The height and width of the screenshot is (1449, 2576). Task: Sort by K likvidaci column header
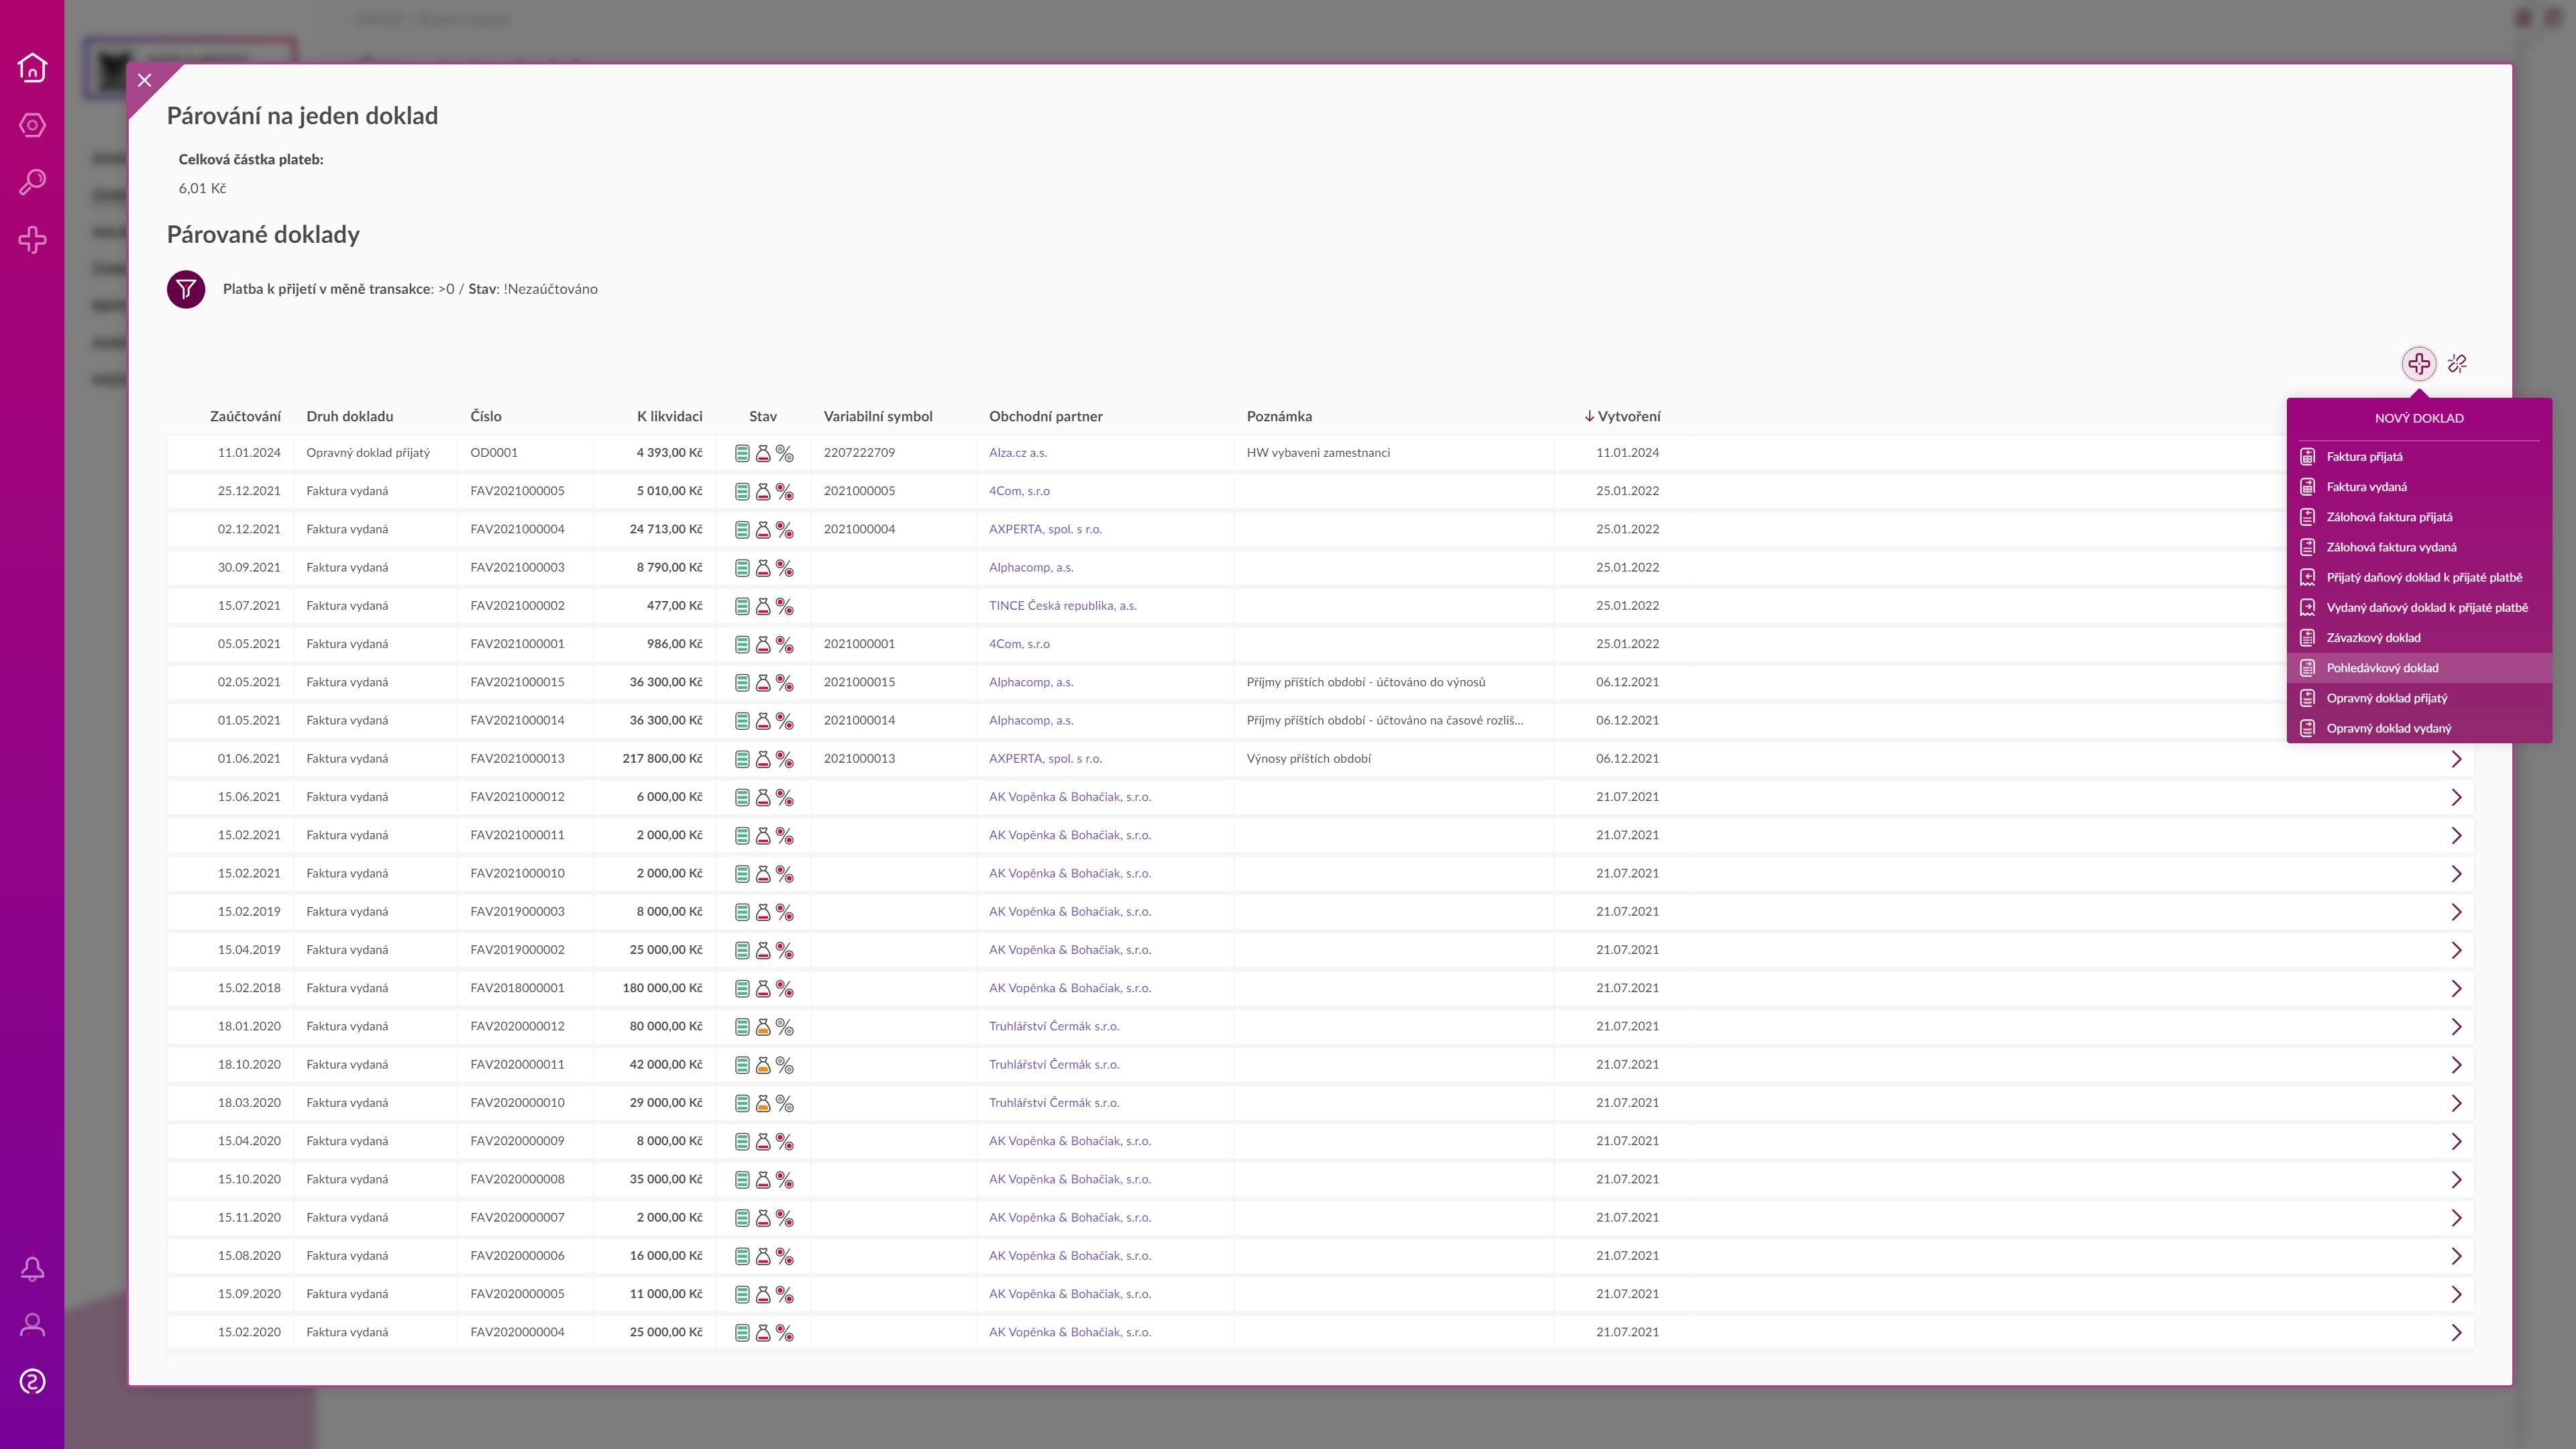(x=670, y=416)
